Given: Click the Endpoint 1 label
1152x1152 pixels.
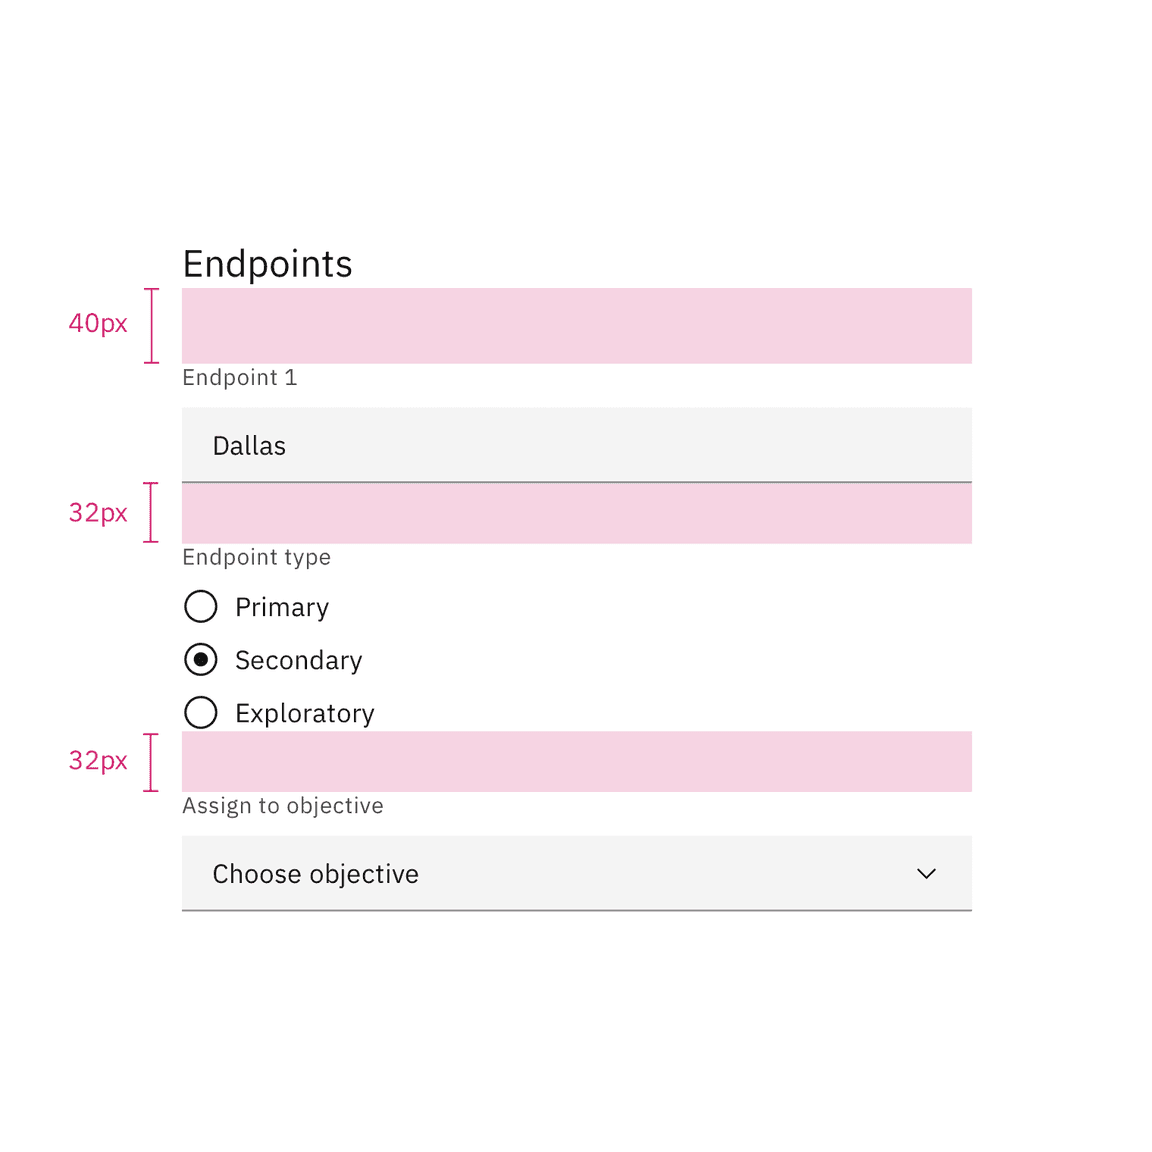Looking at the screenshot, I should click(239, 377).
